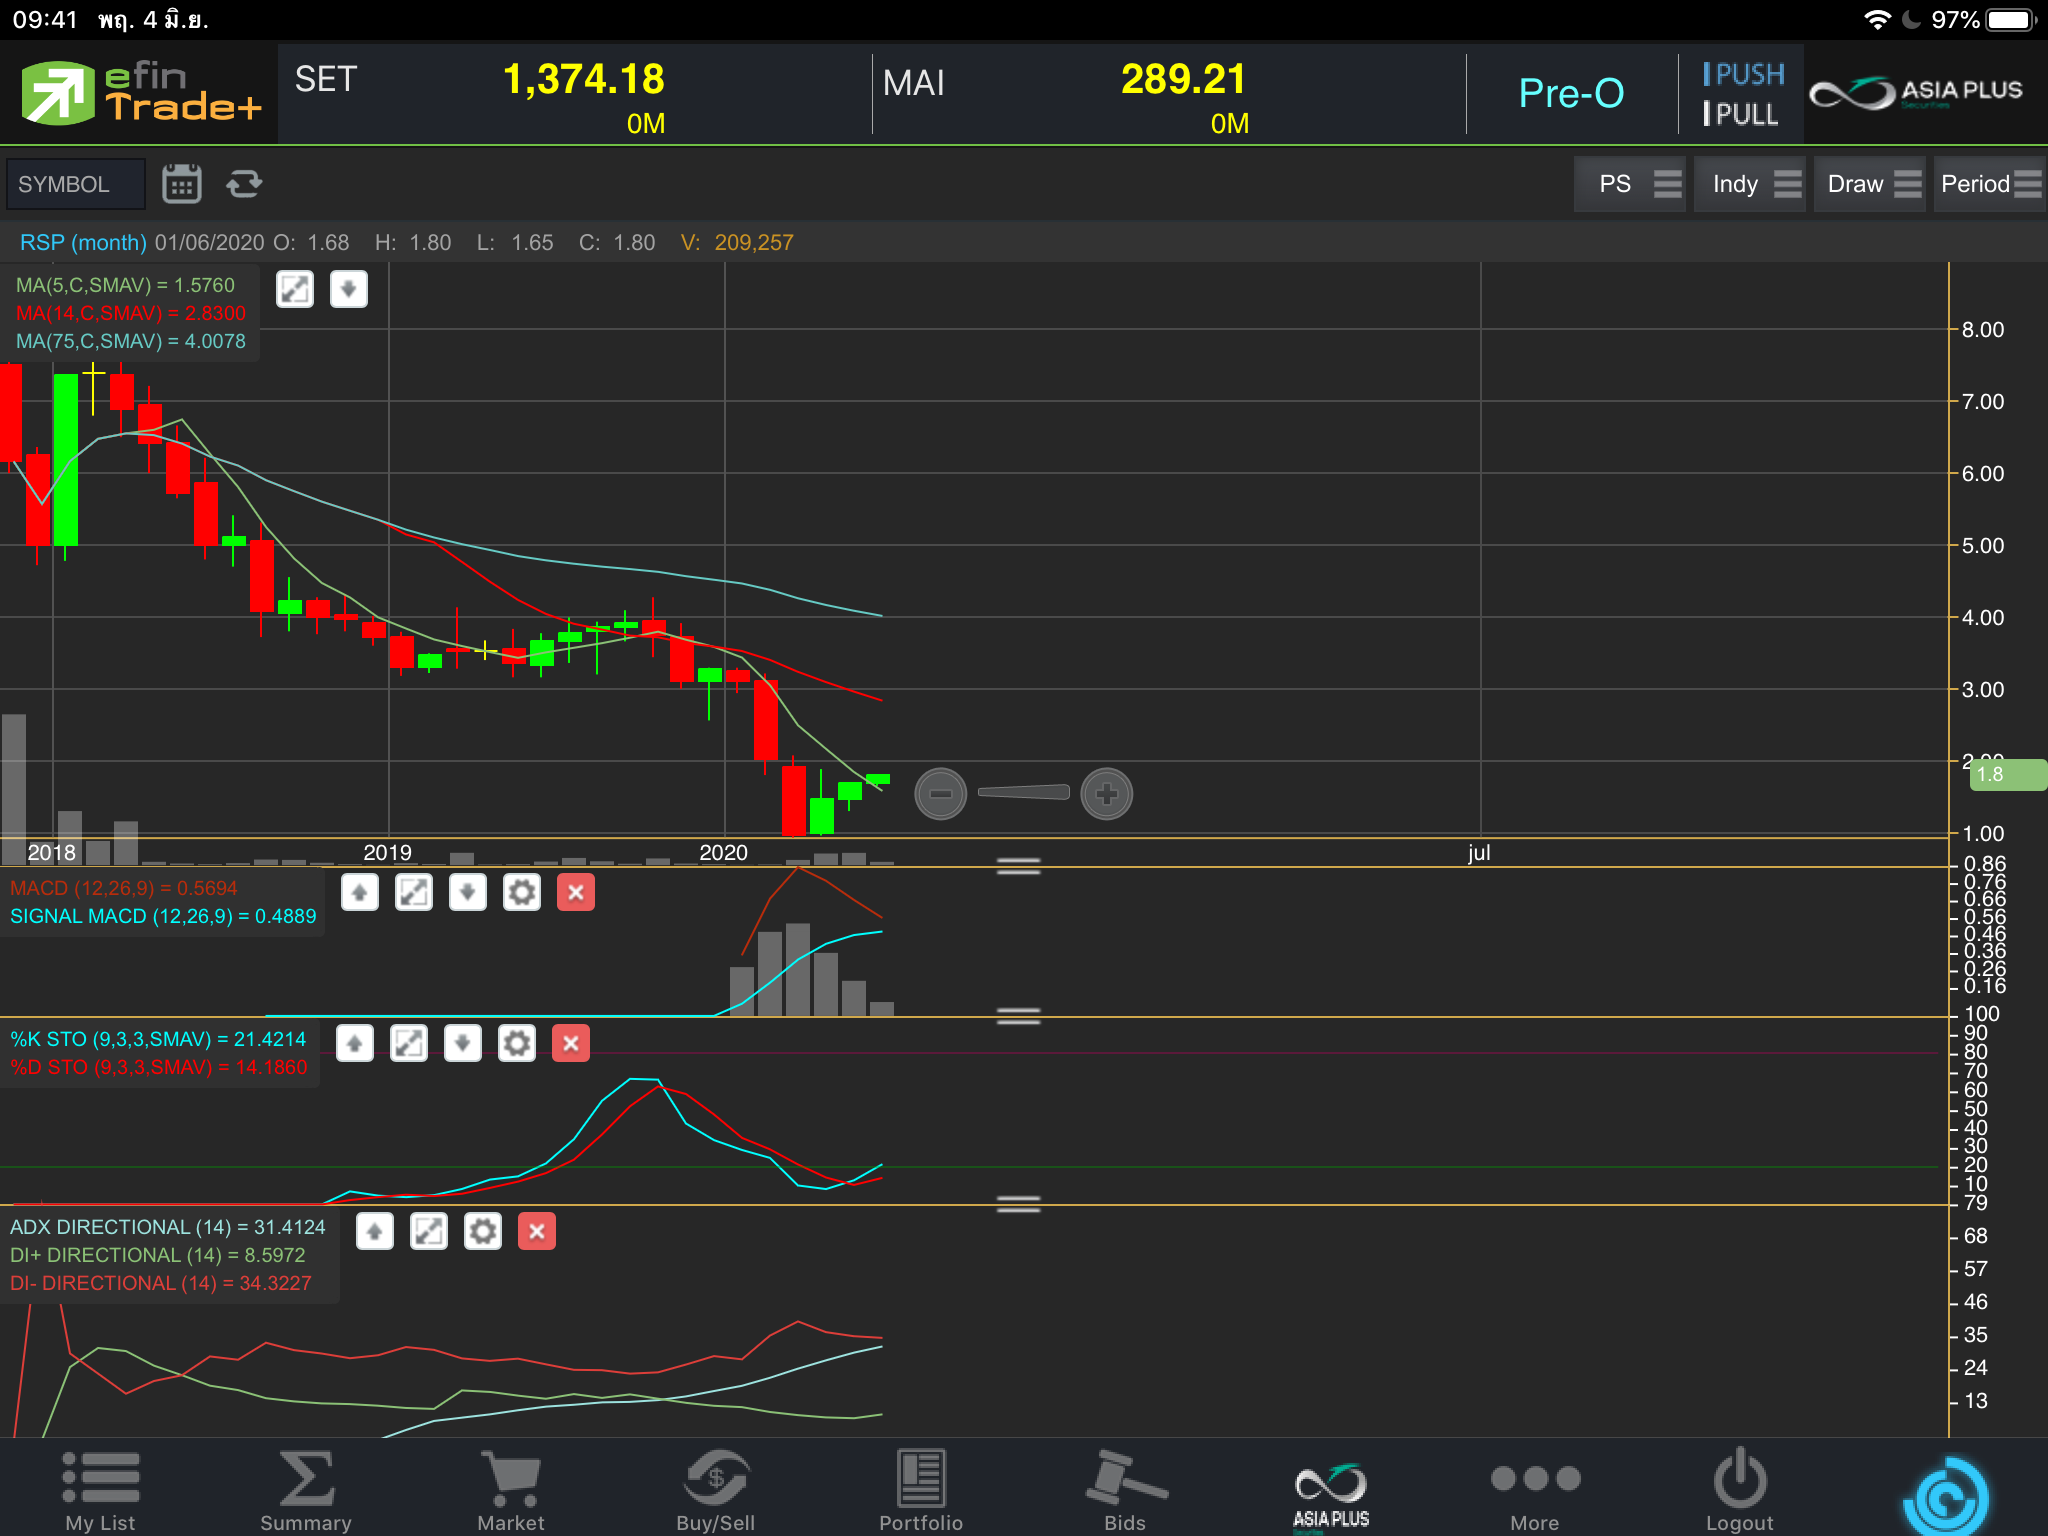Toggle PUSH streaming mode

click(x=1743, y=74)
